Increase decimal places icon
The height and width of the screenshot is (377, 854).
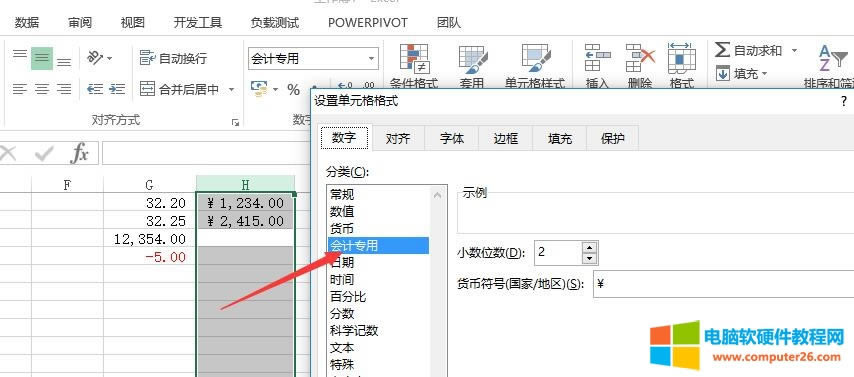[x=344, y=86]
